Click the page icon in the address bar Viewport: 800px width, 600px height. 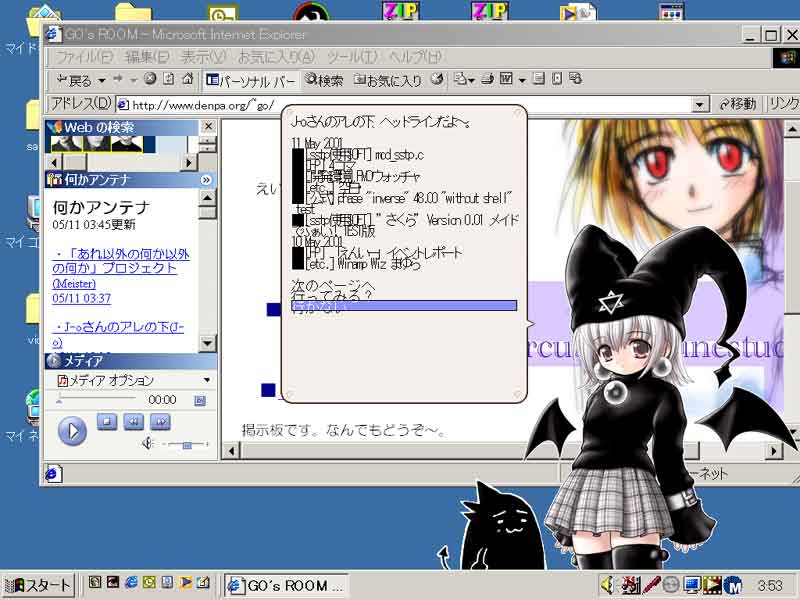123,105
